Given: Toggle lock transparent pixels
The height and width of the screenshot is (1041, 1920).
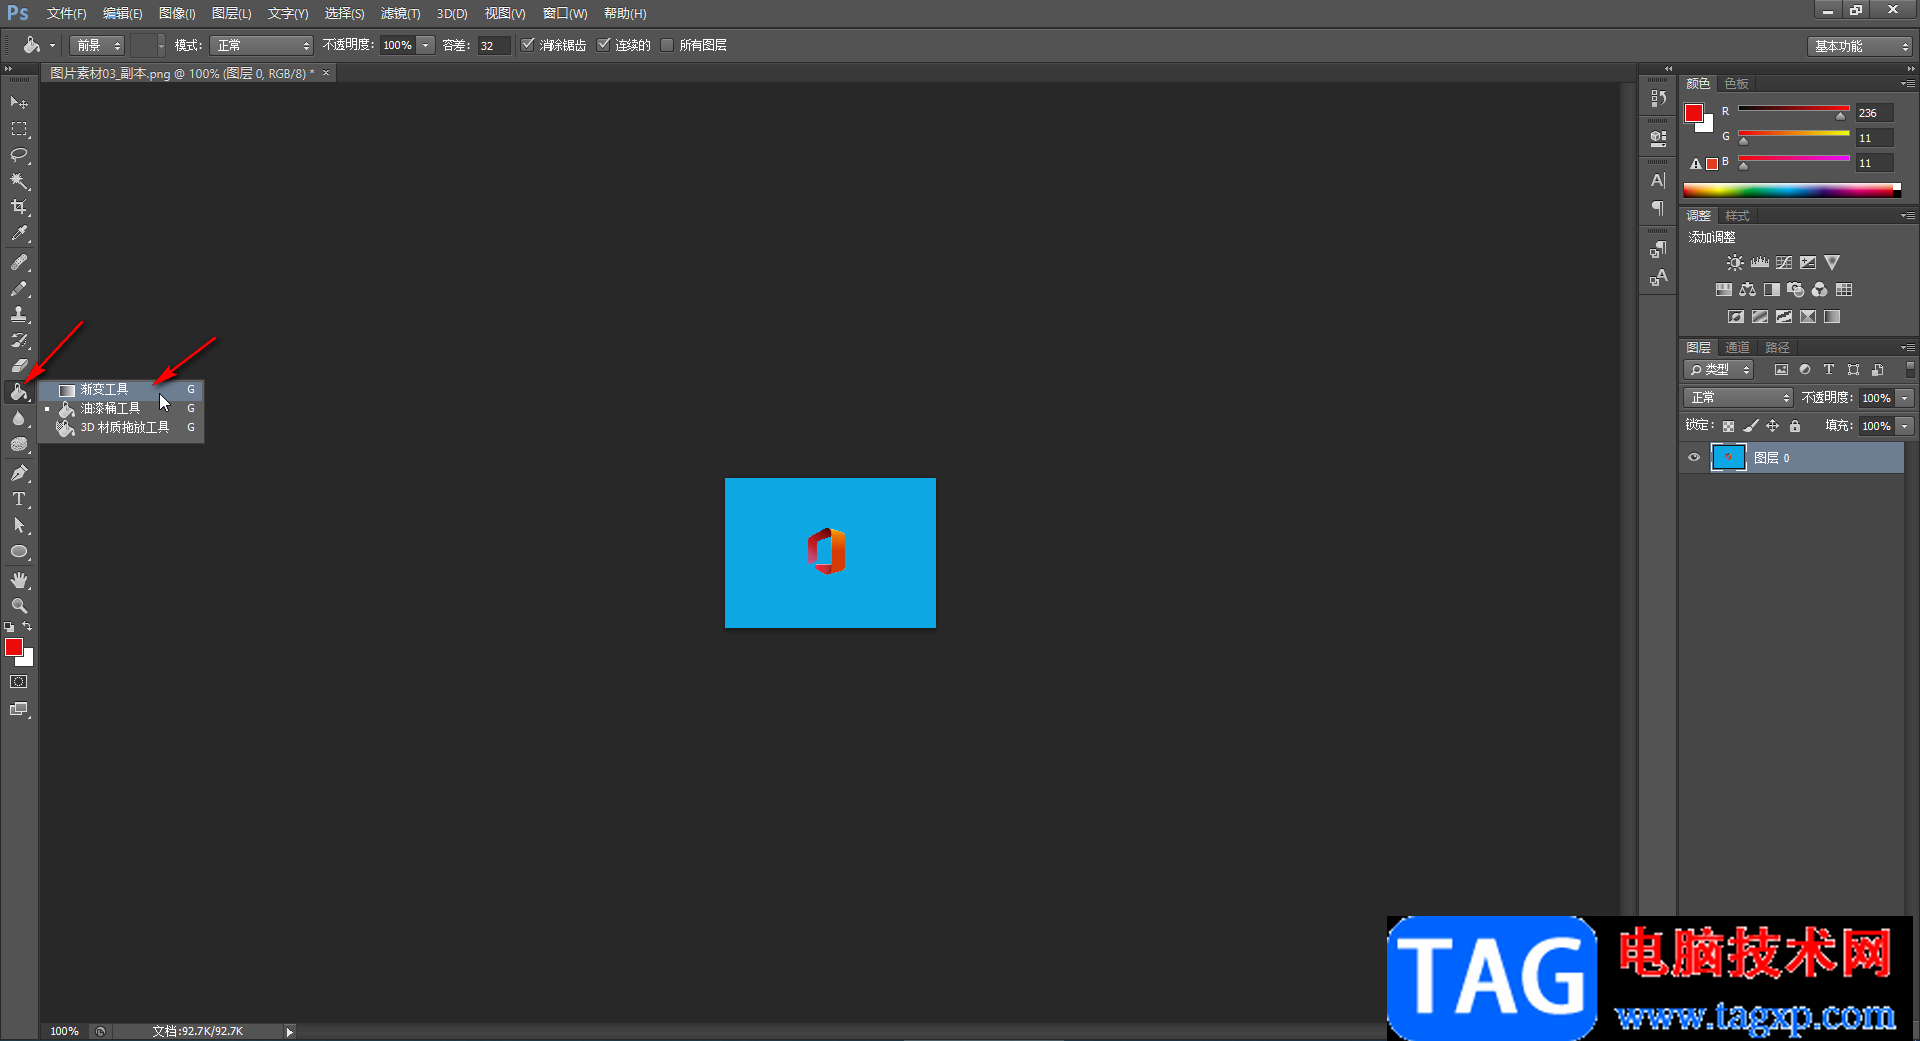Looking at the screenshot, I should 1728,426.
